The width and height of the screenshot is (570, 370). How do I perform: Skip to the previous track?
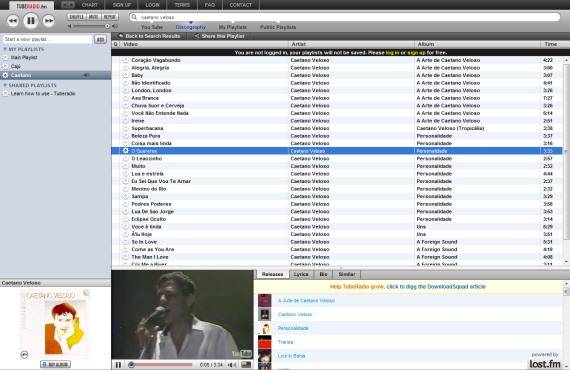[x=13, y=21]
